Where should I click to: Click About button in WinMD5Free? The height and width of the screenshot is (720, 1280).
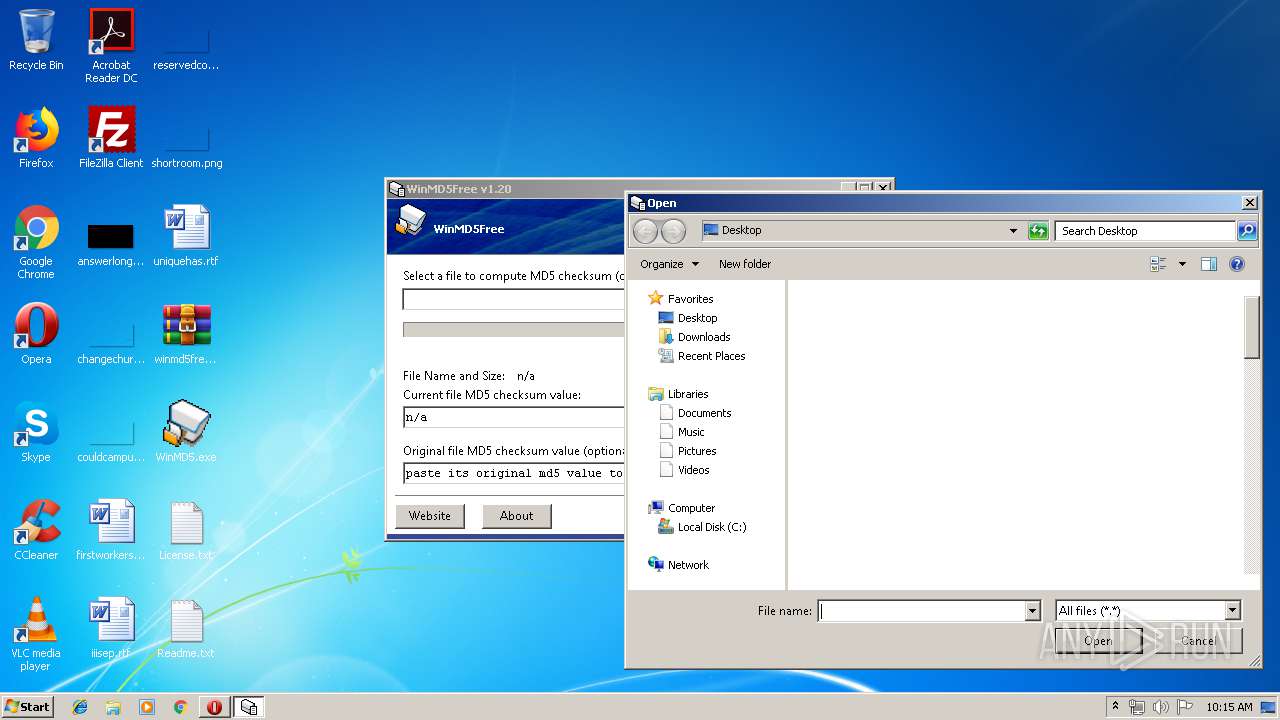click(516, 516)
